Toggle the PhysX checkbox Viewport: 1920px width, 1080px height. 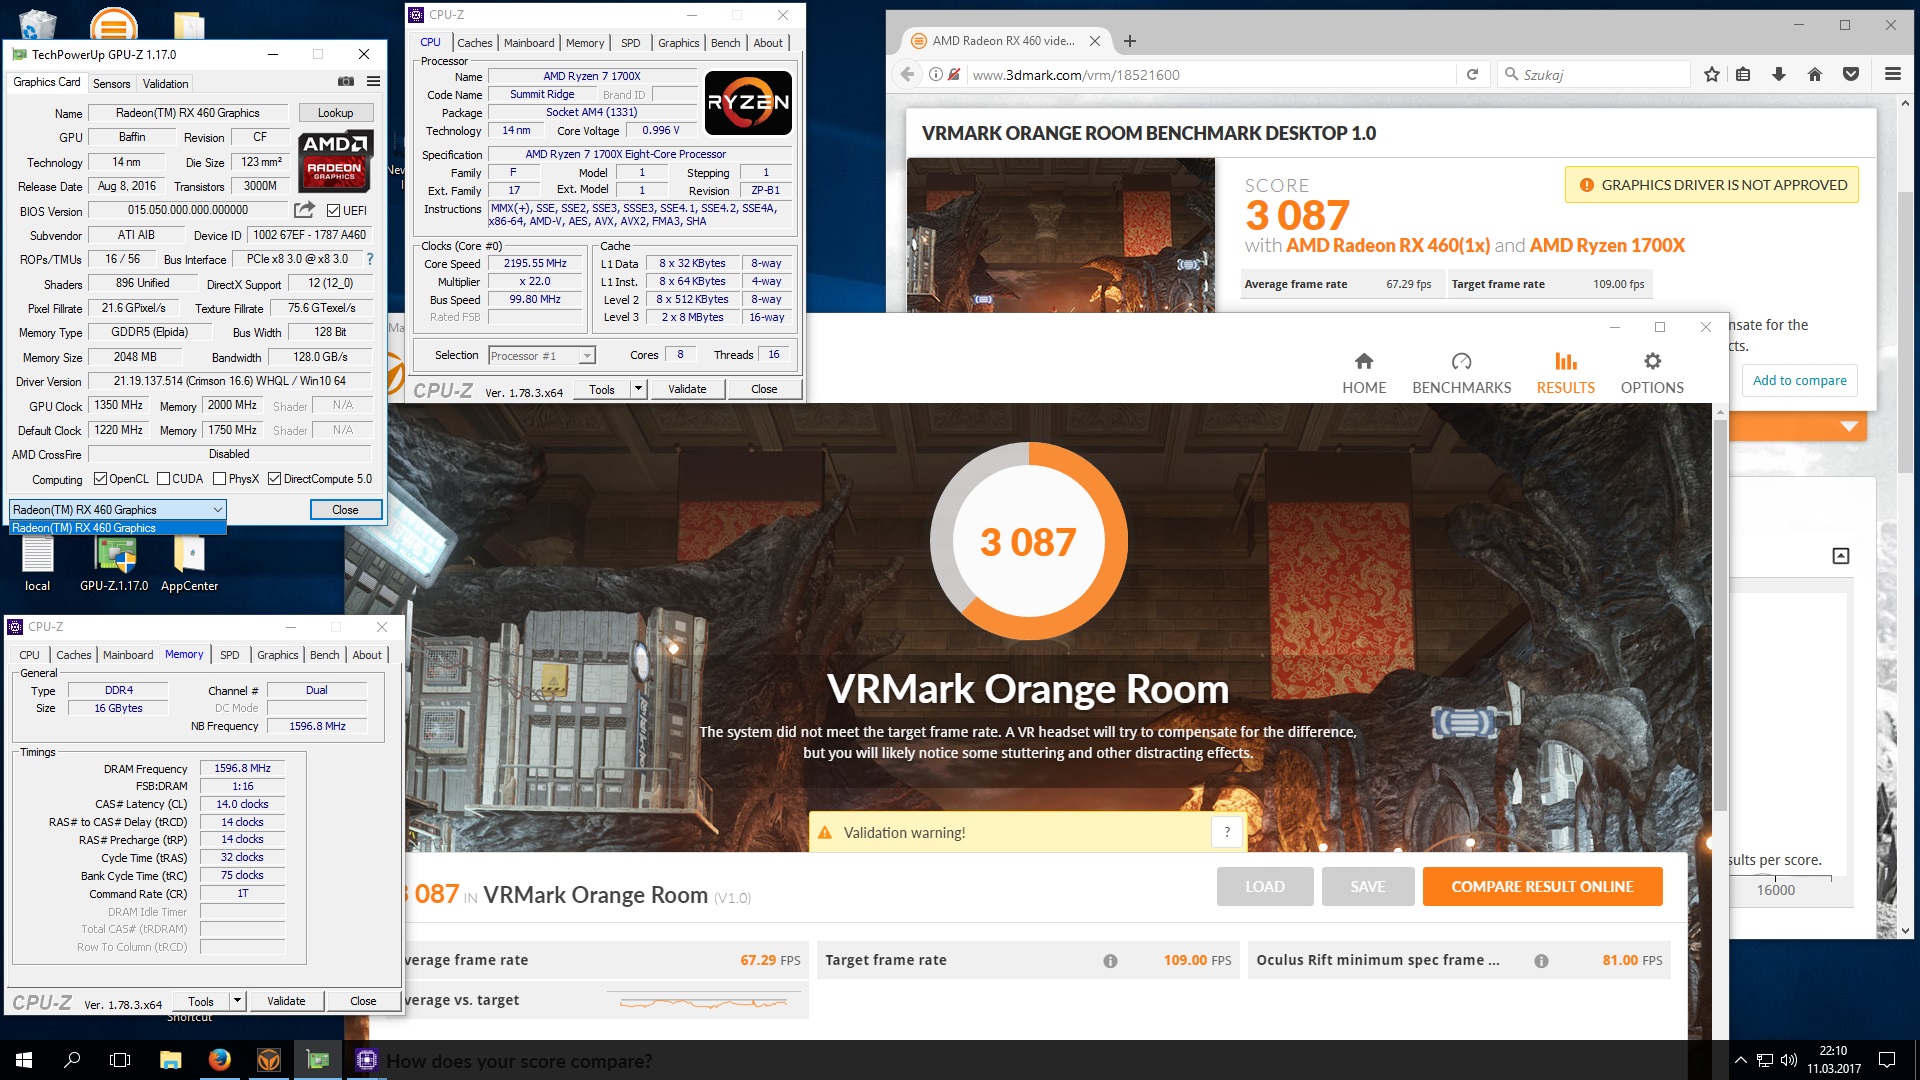219,479
